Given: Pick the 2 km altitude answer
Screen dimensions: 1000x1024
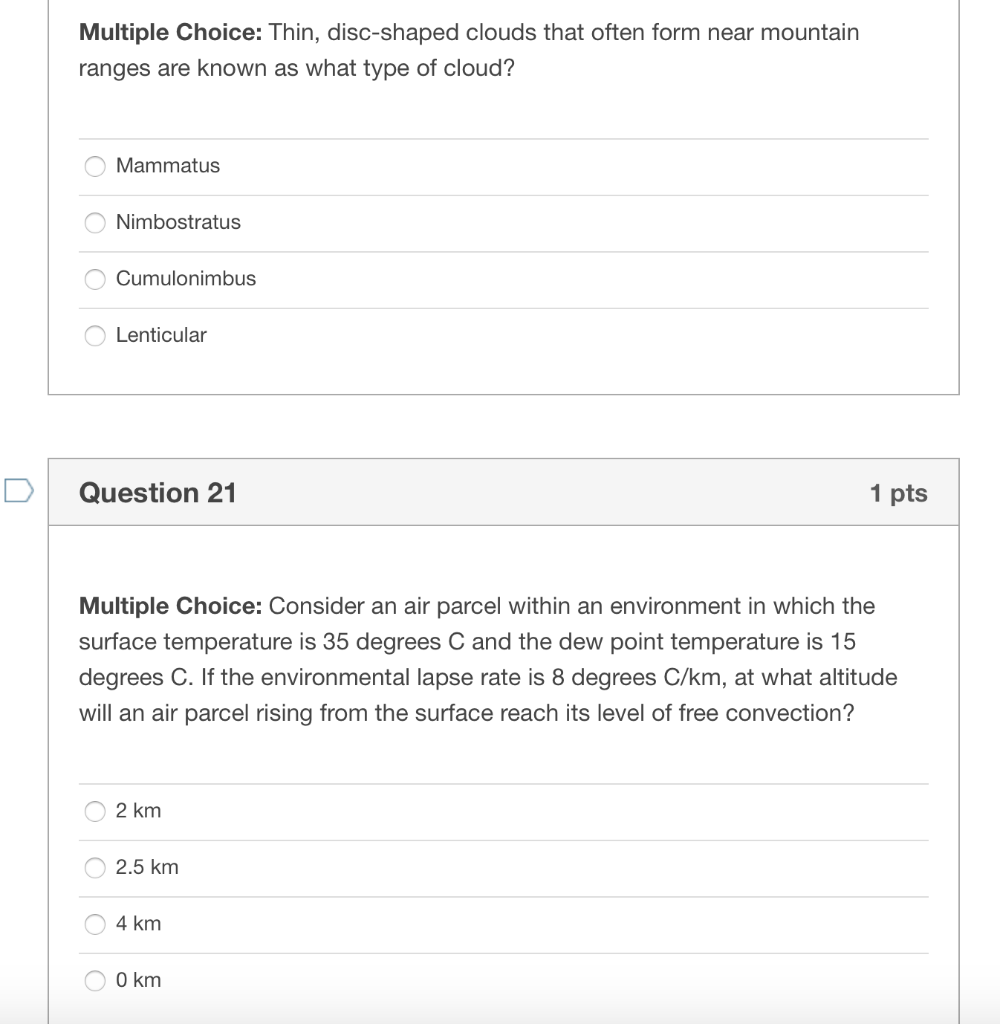Looking at the screenshot, I should click(x=94, y=811).
